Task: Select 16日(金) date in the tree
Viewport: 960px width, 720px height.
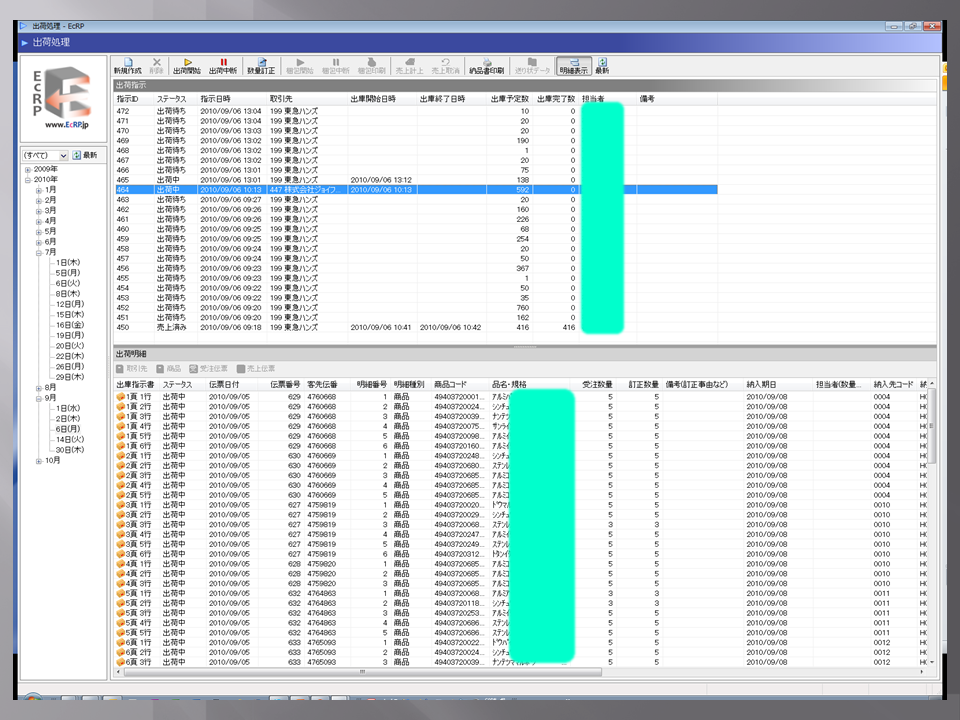Action: point(69,325)
